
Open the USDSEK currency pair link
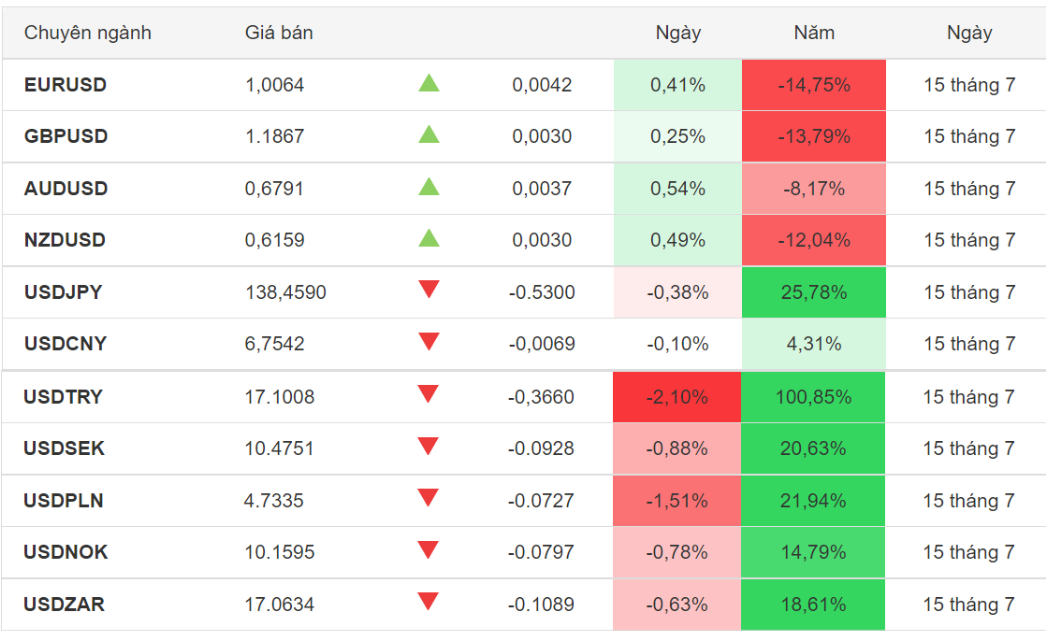pyautogui.click(x=64, y=448)
